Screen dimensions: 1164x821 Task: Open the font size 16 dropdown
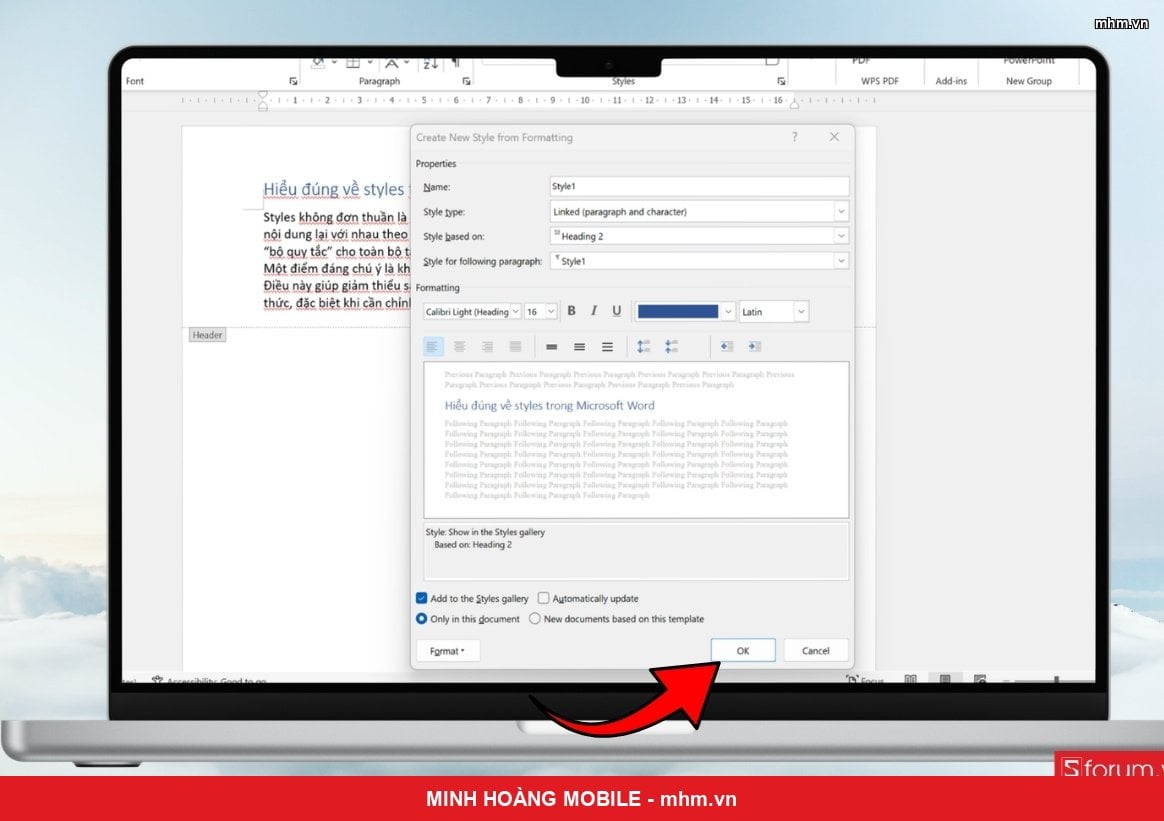[541, 312]
